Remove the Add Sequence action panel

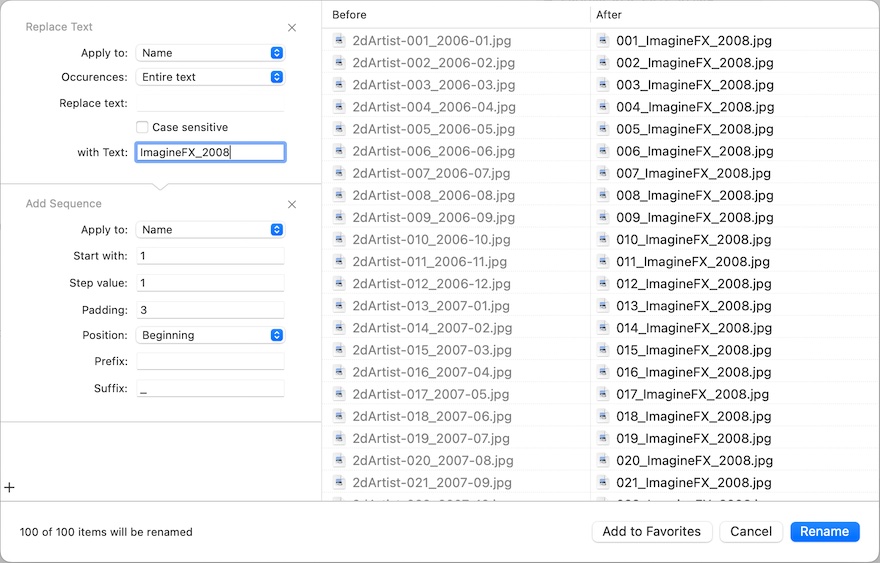[292, 204]
